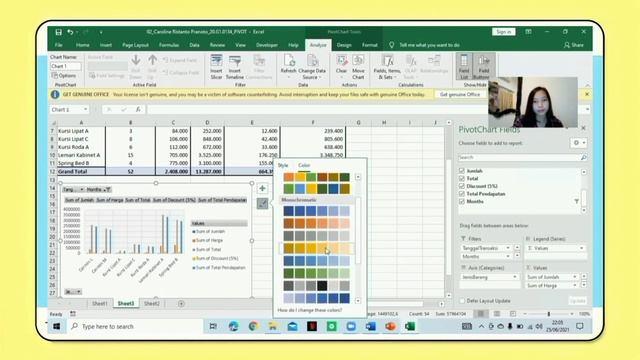Screen dimensions: 640x360
Task: Open the Format ribbon tab
Action: [x=370, y=45]
